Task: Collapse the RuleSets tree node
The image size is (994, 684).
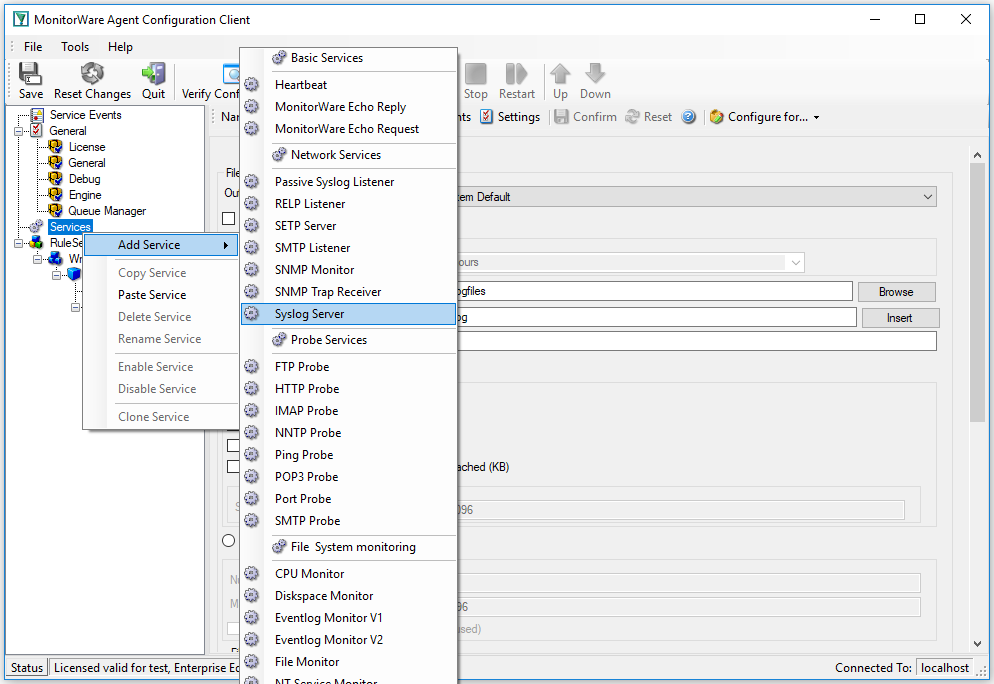Action: coord(19,243)
